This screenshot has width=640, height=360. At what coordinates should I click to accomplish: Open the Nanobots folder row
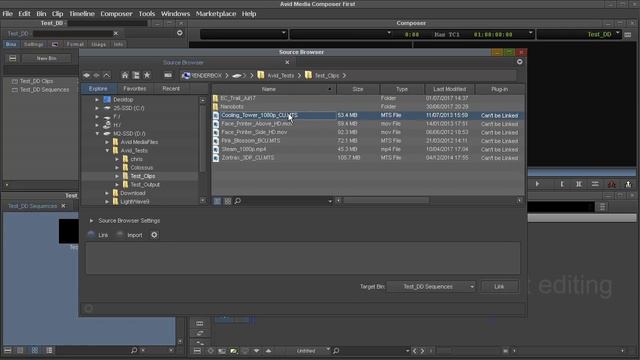point(367,107)
